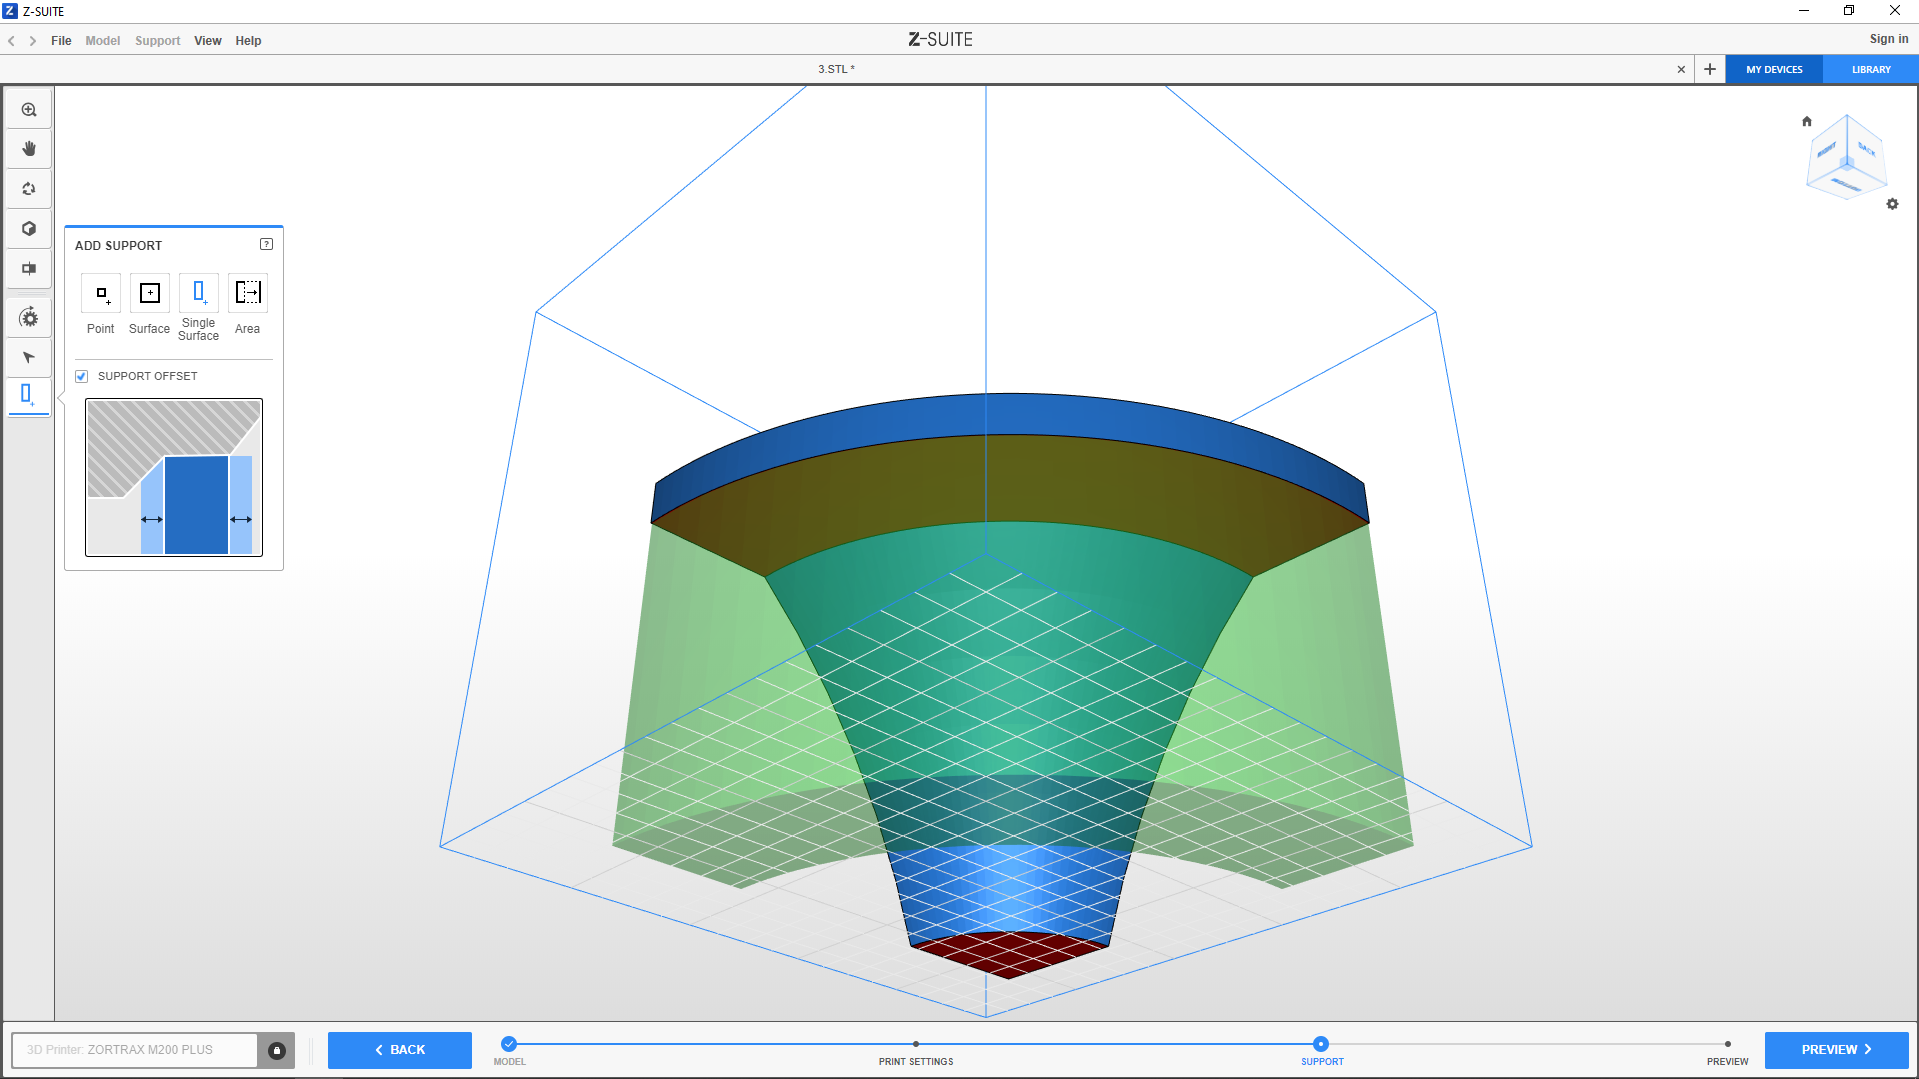Click the home view icon
Screen dimensions: 1919x1079
[1807, 122]
